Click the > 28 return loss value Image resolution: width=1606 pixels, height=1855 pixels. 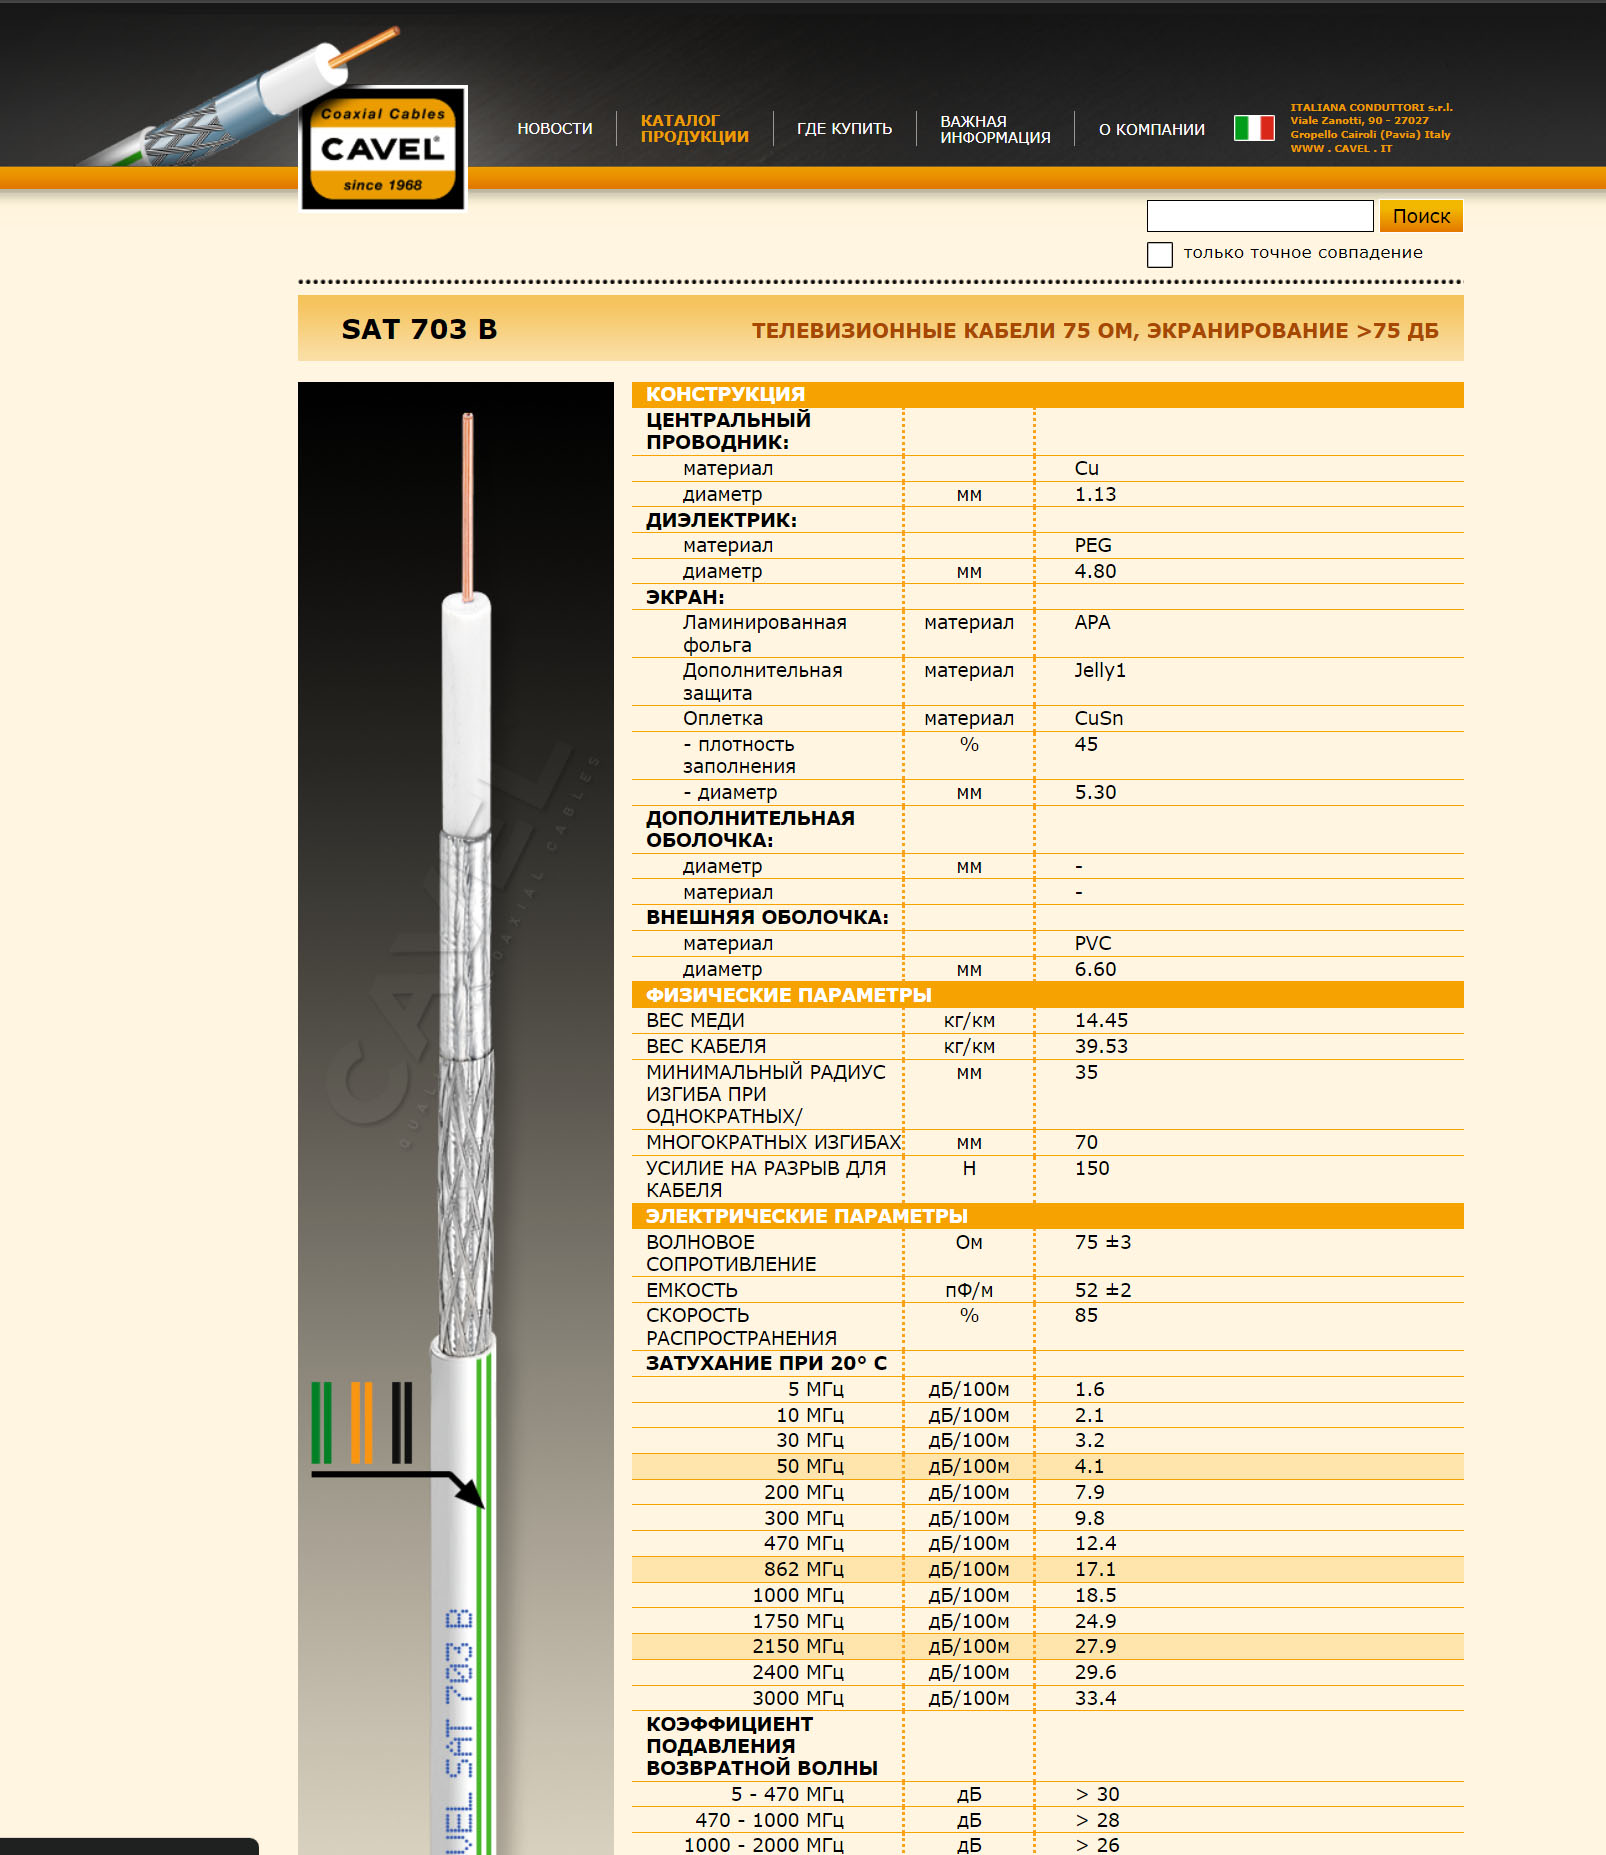tap(1097, 1820)
